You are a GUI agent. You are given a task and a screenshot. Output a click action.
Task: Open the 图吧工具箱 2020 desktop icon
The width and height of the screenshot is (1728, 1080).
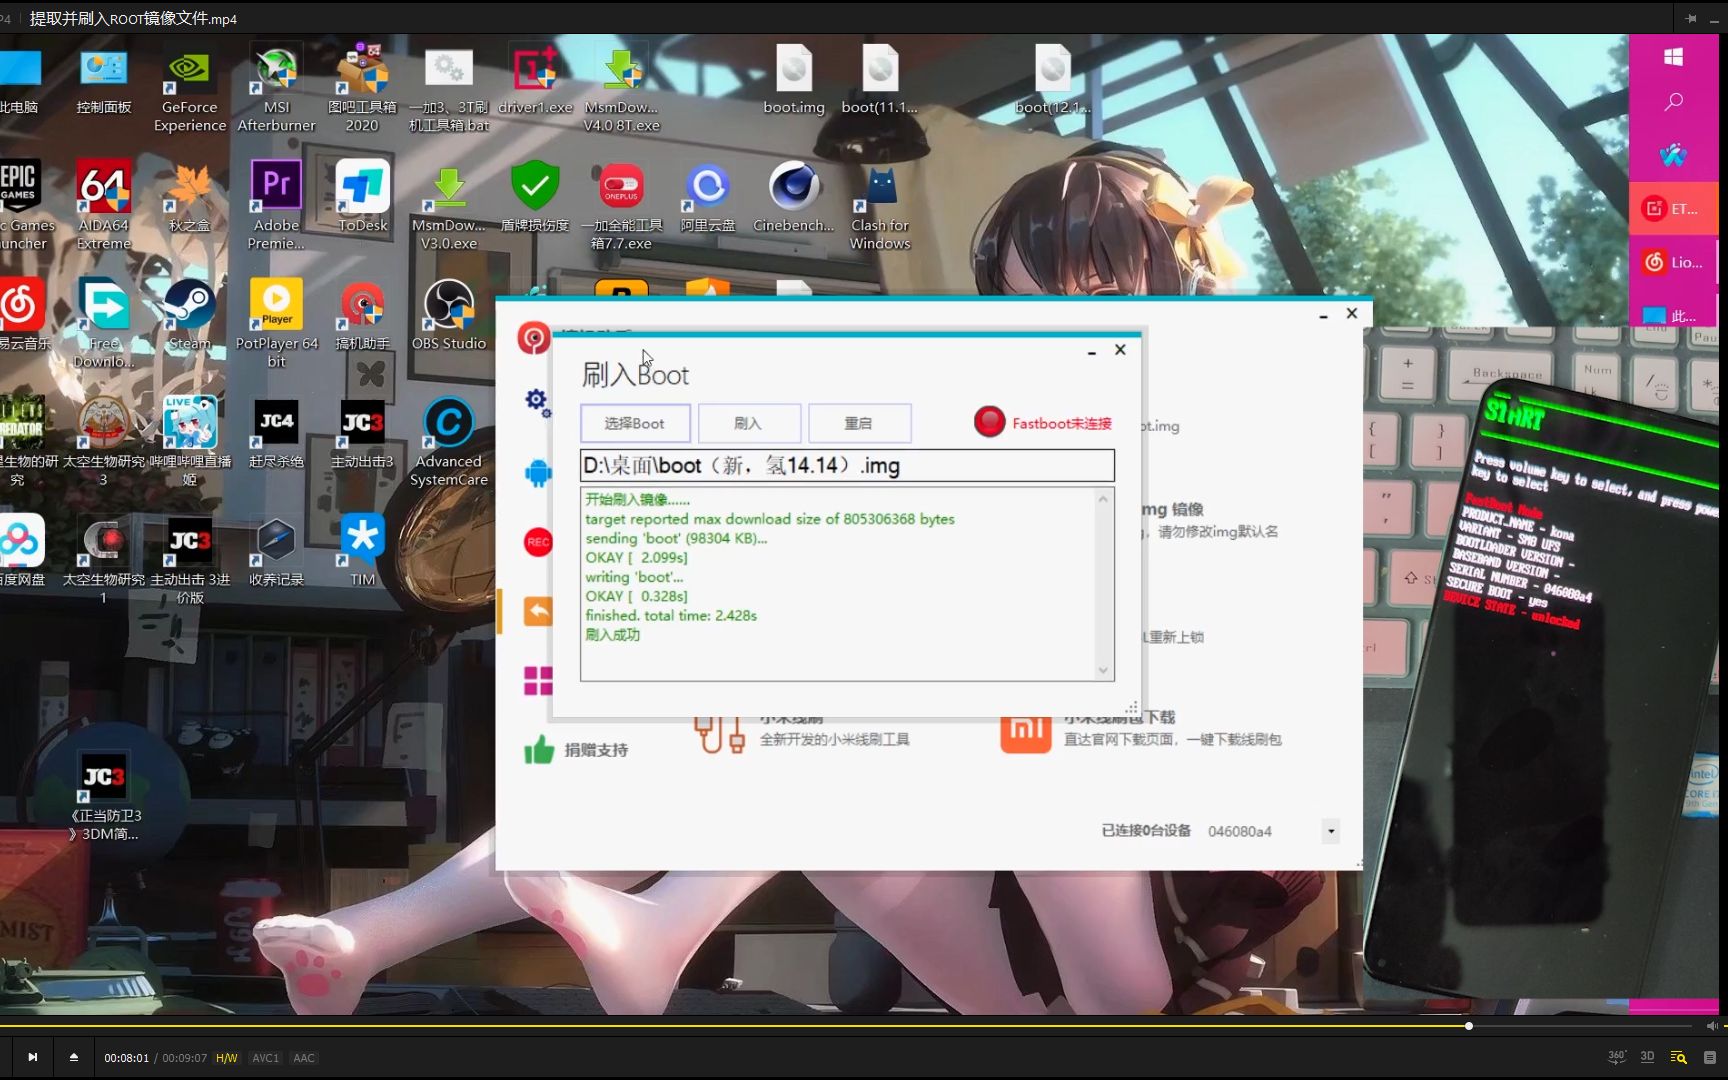pos(362,89)
